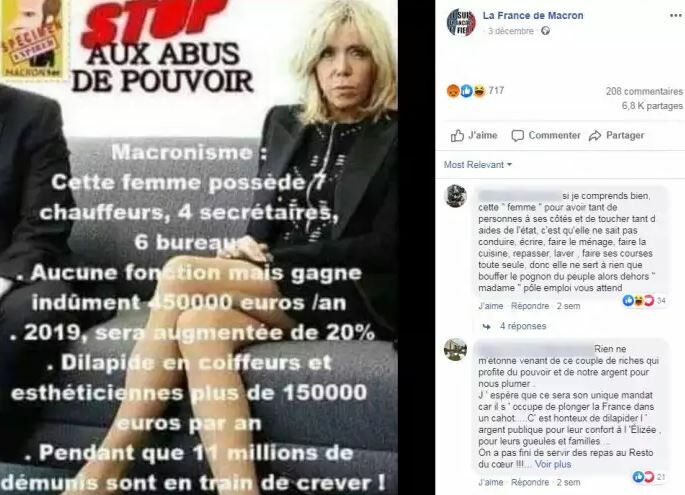
Task: View the 6,8 K partages count
Action: (652, 106)
